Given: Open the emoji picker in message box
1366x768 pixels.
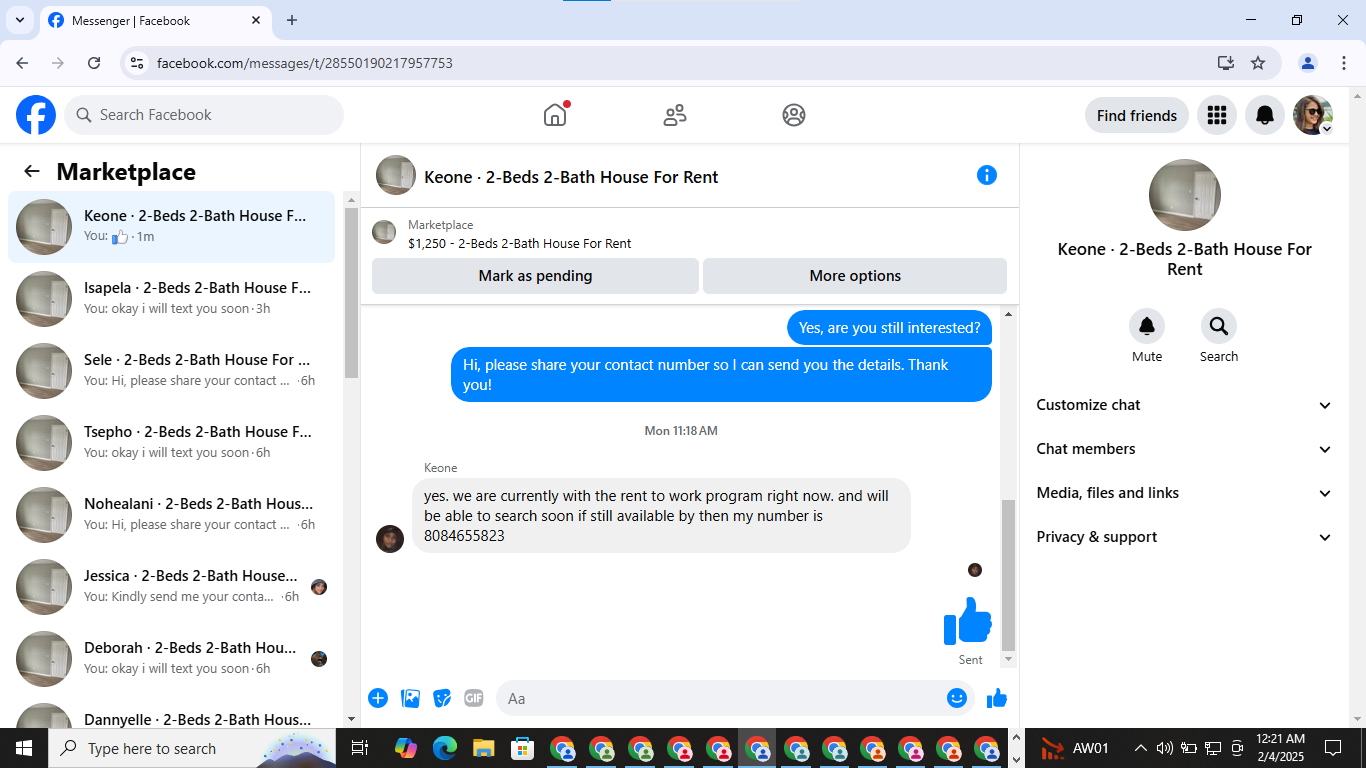Looking at the screenshot, I should click(957, 698).
